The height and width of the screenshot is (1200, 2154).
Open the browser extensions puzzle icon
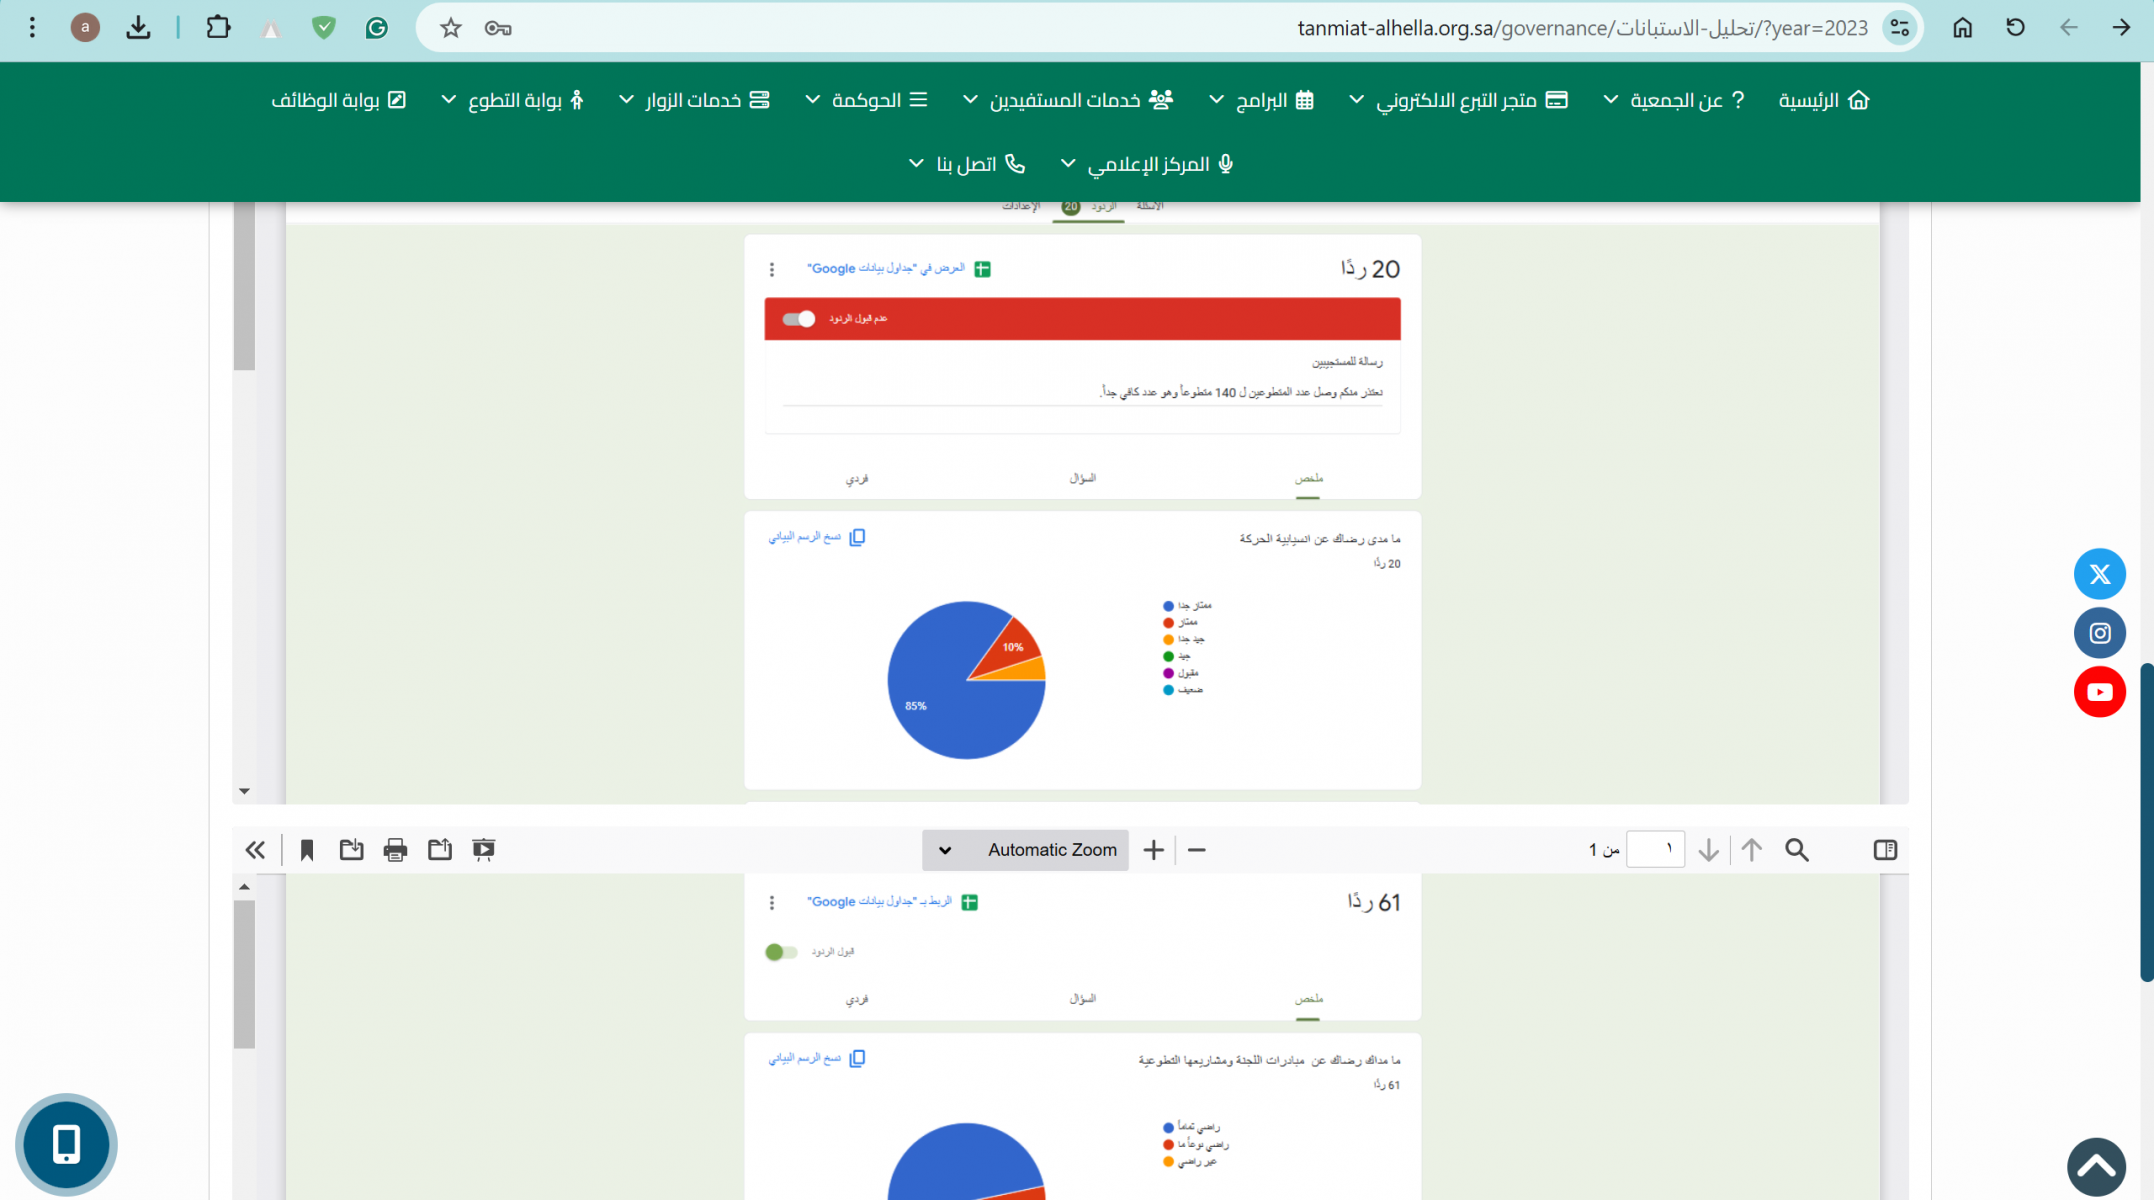coord(218,28)
